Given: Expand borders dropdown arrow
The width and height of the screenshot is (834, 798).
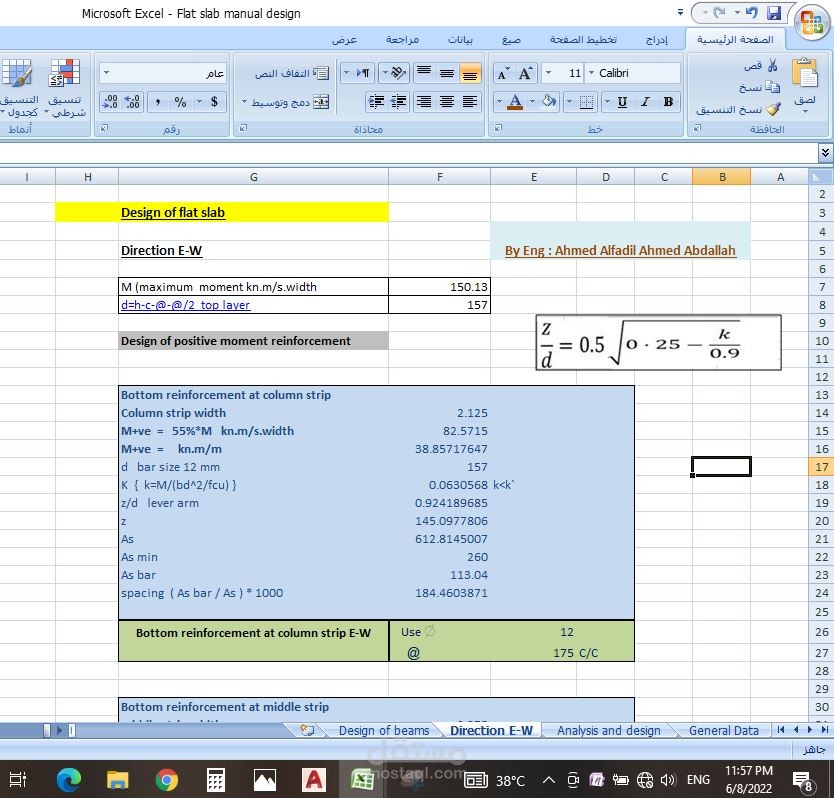Looking at the screenshot, I should 569,102.
